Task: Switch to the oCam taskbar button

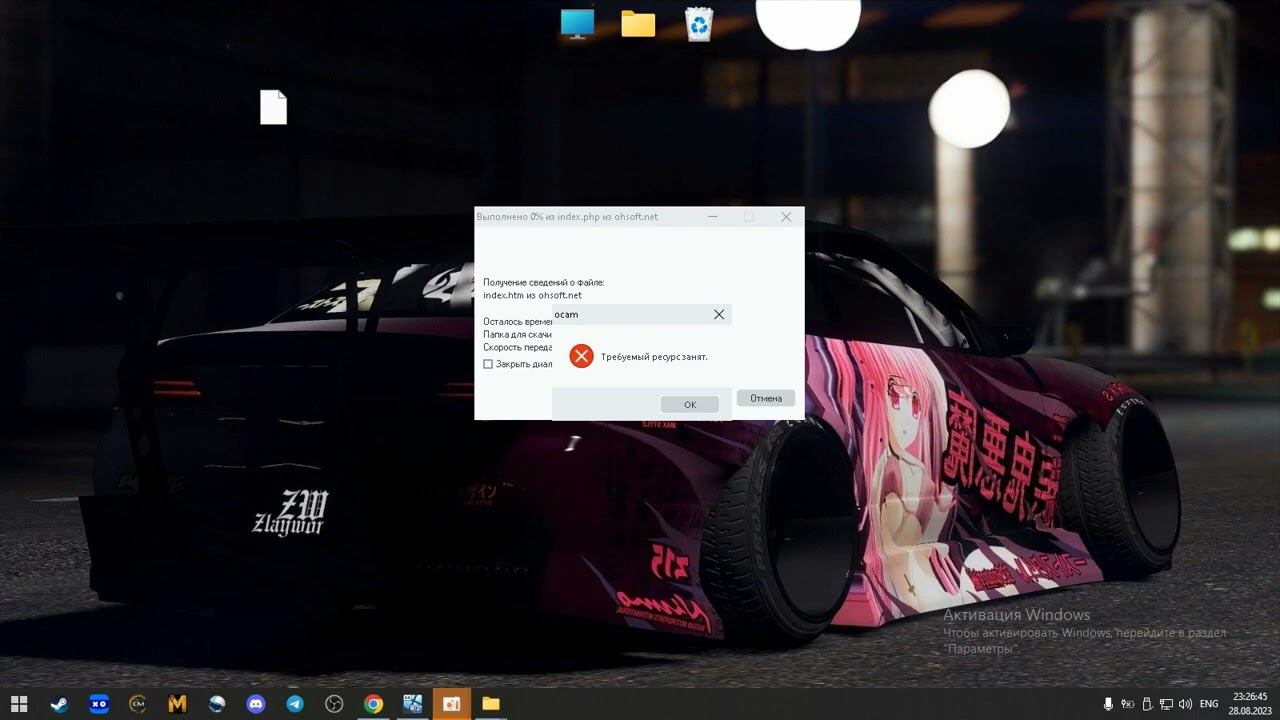Action: pos(452,704)
